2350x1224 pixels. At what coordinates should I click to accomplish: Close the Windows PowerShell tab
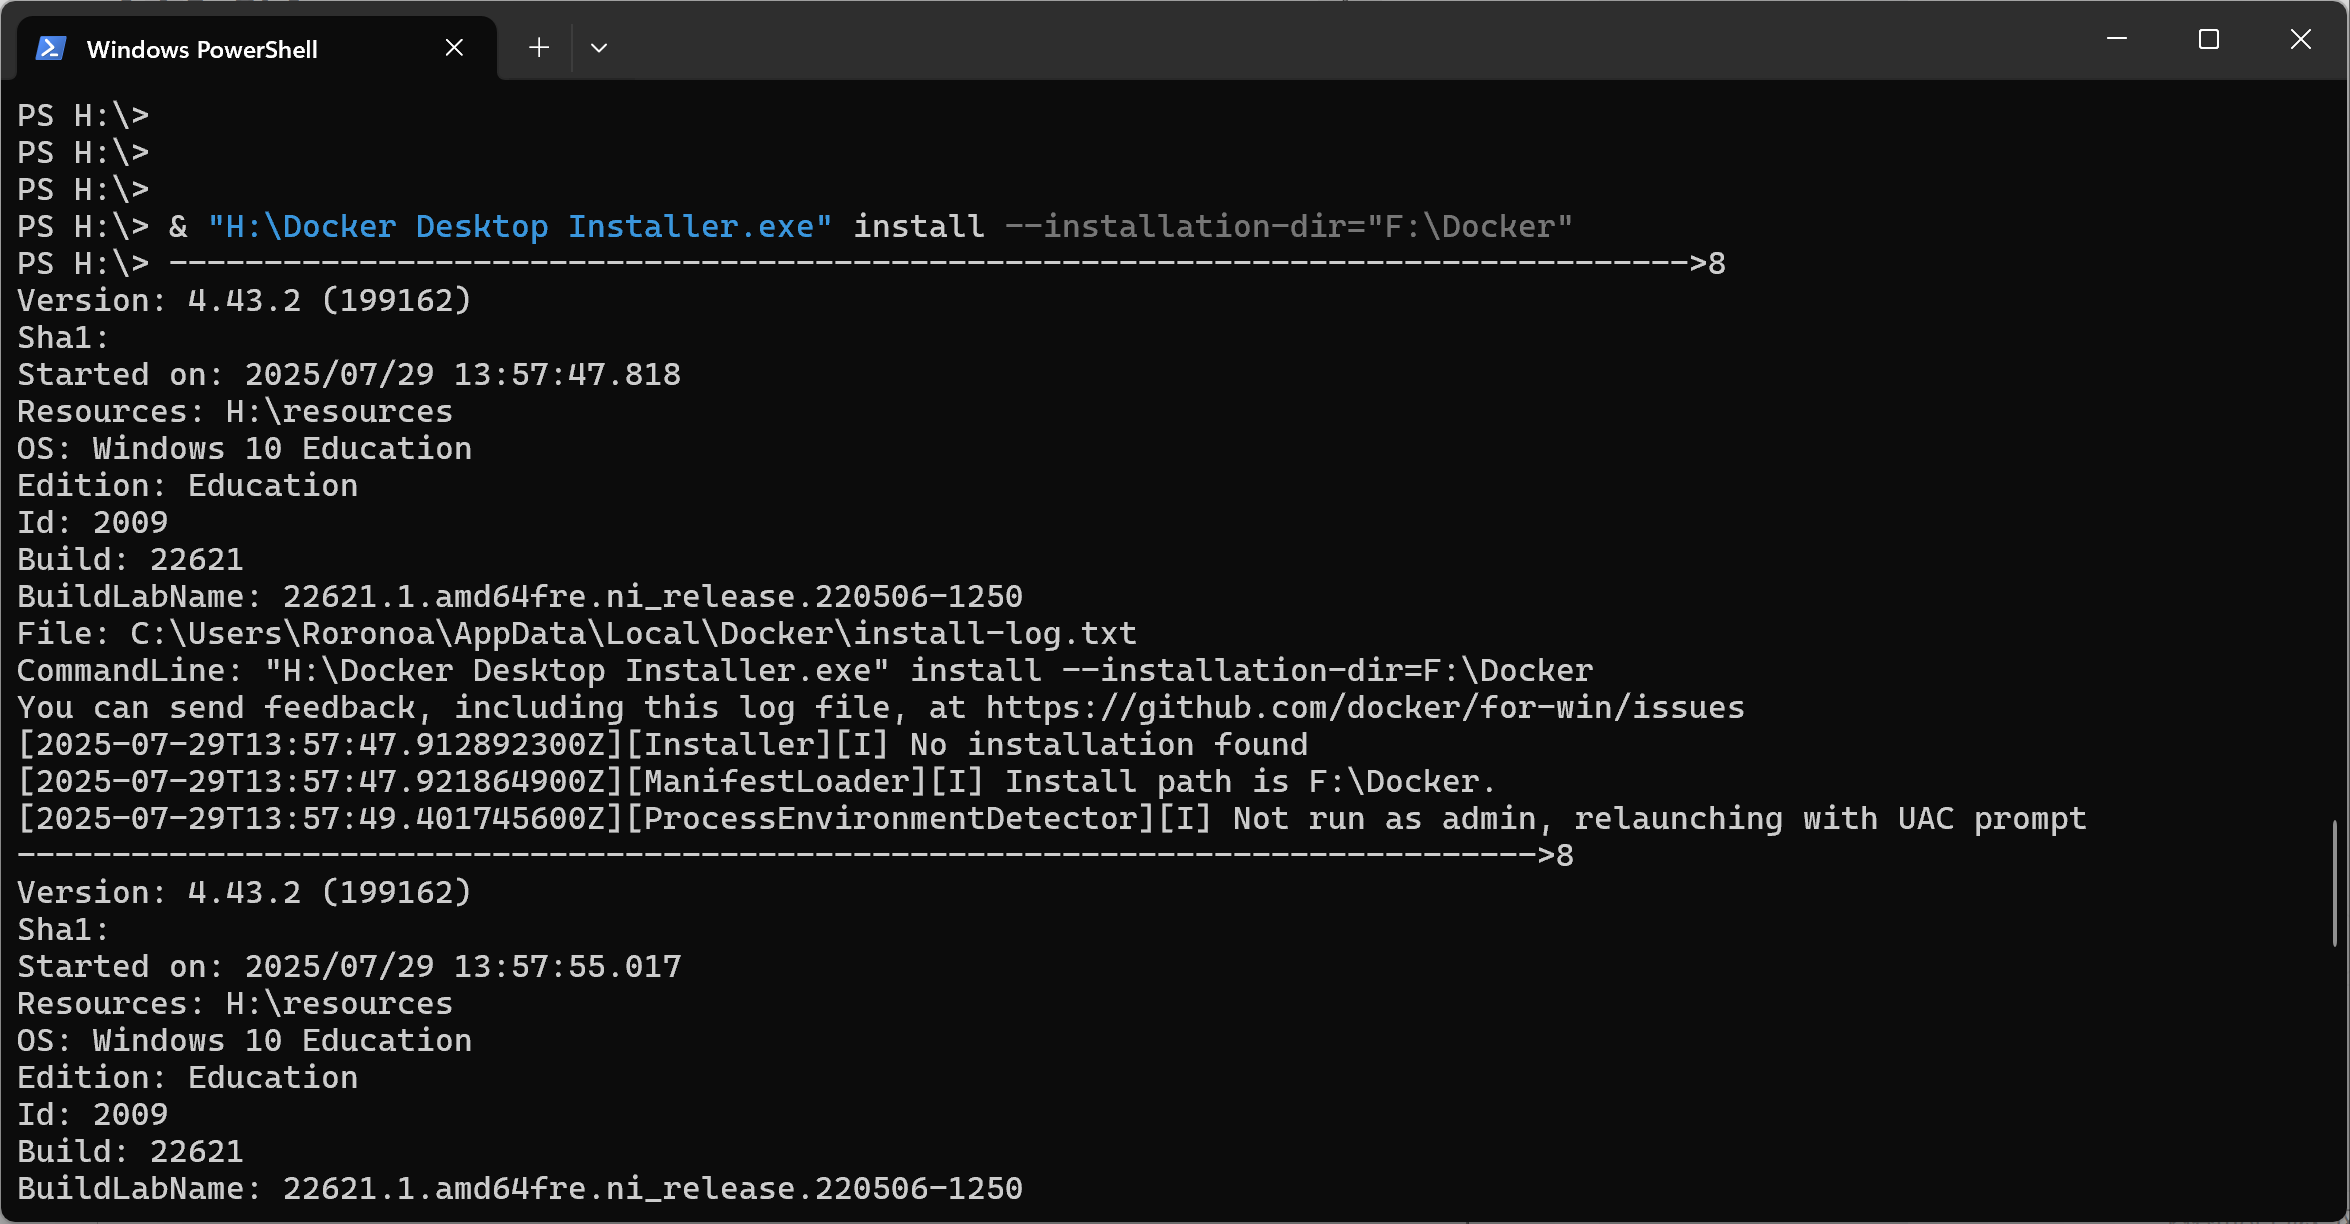click(x=454, y=47)
